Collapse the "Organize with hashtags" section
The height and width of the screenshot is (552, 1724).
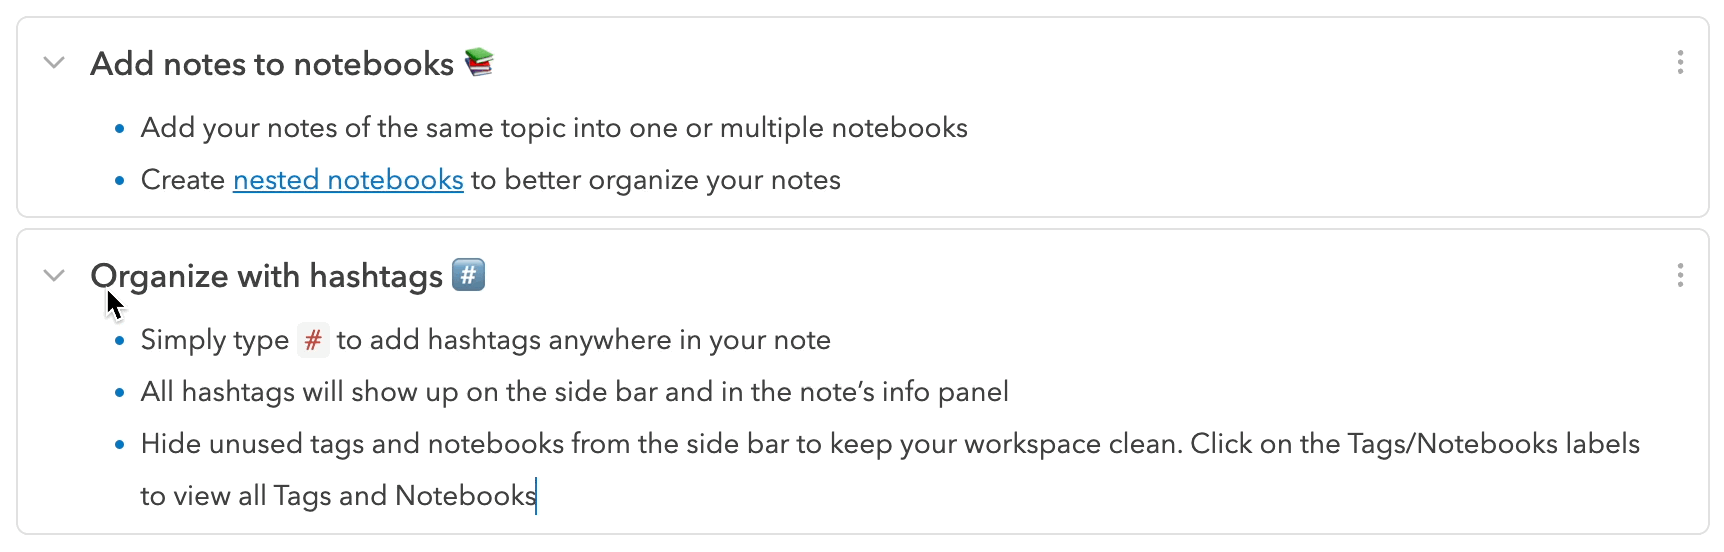pyautogui.click(x=54, y=275)
